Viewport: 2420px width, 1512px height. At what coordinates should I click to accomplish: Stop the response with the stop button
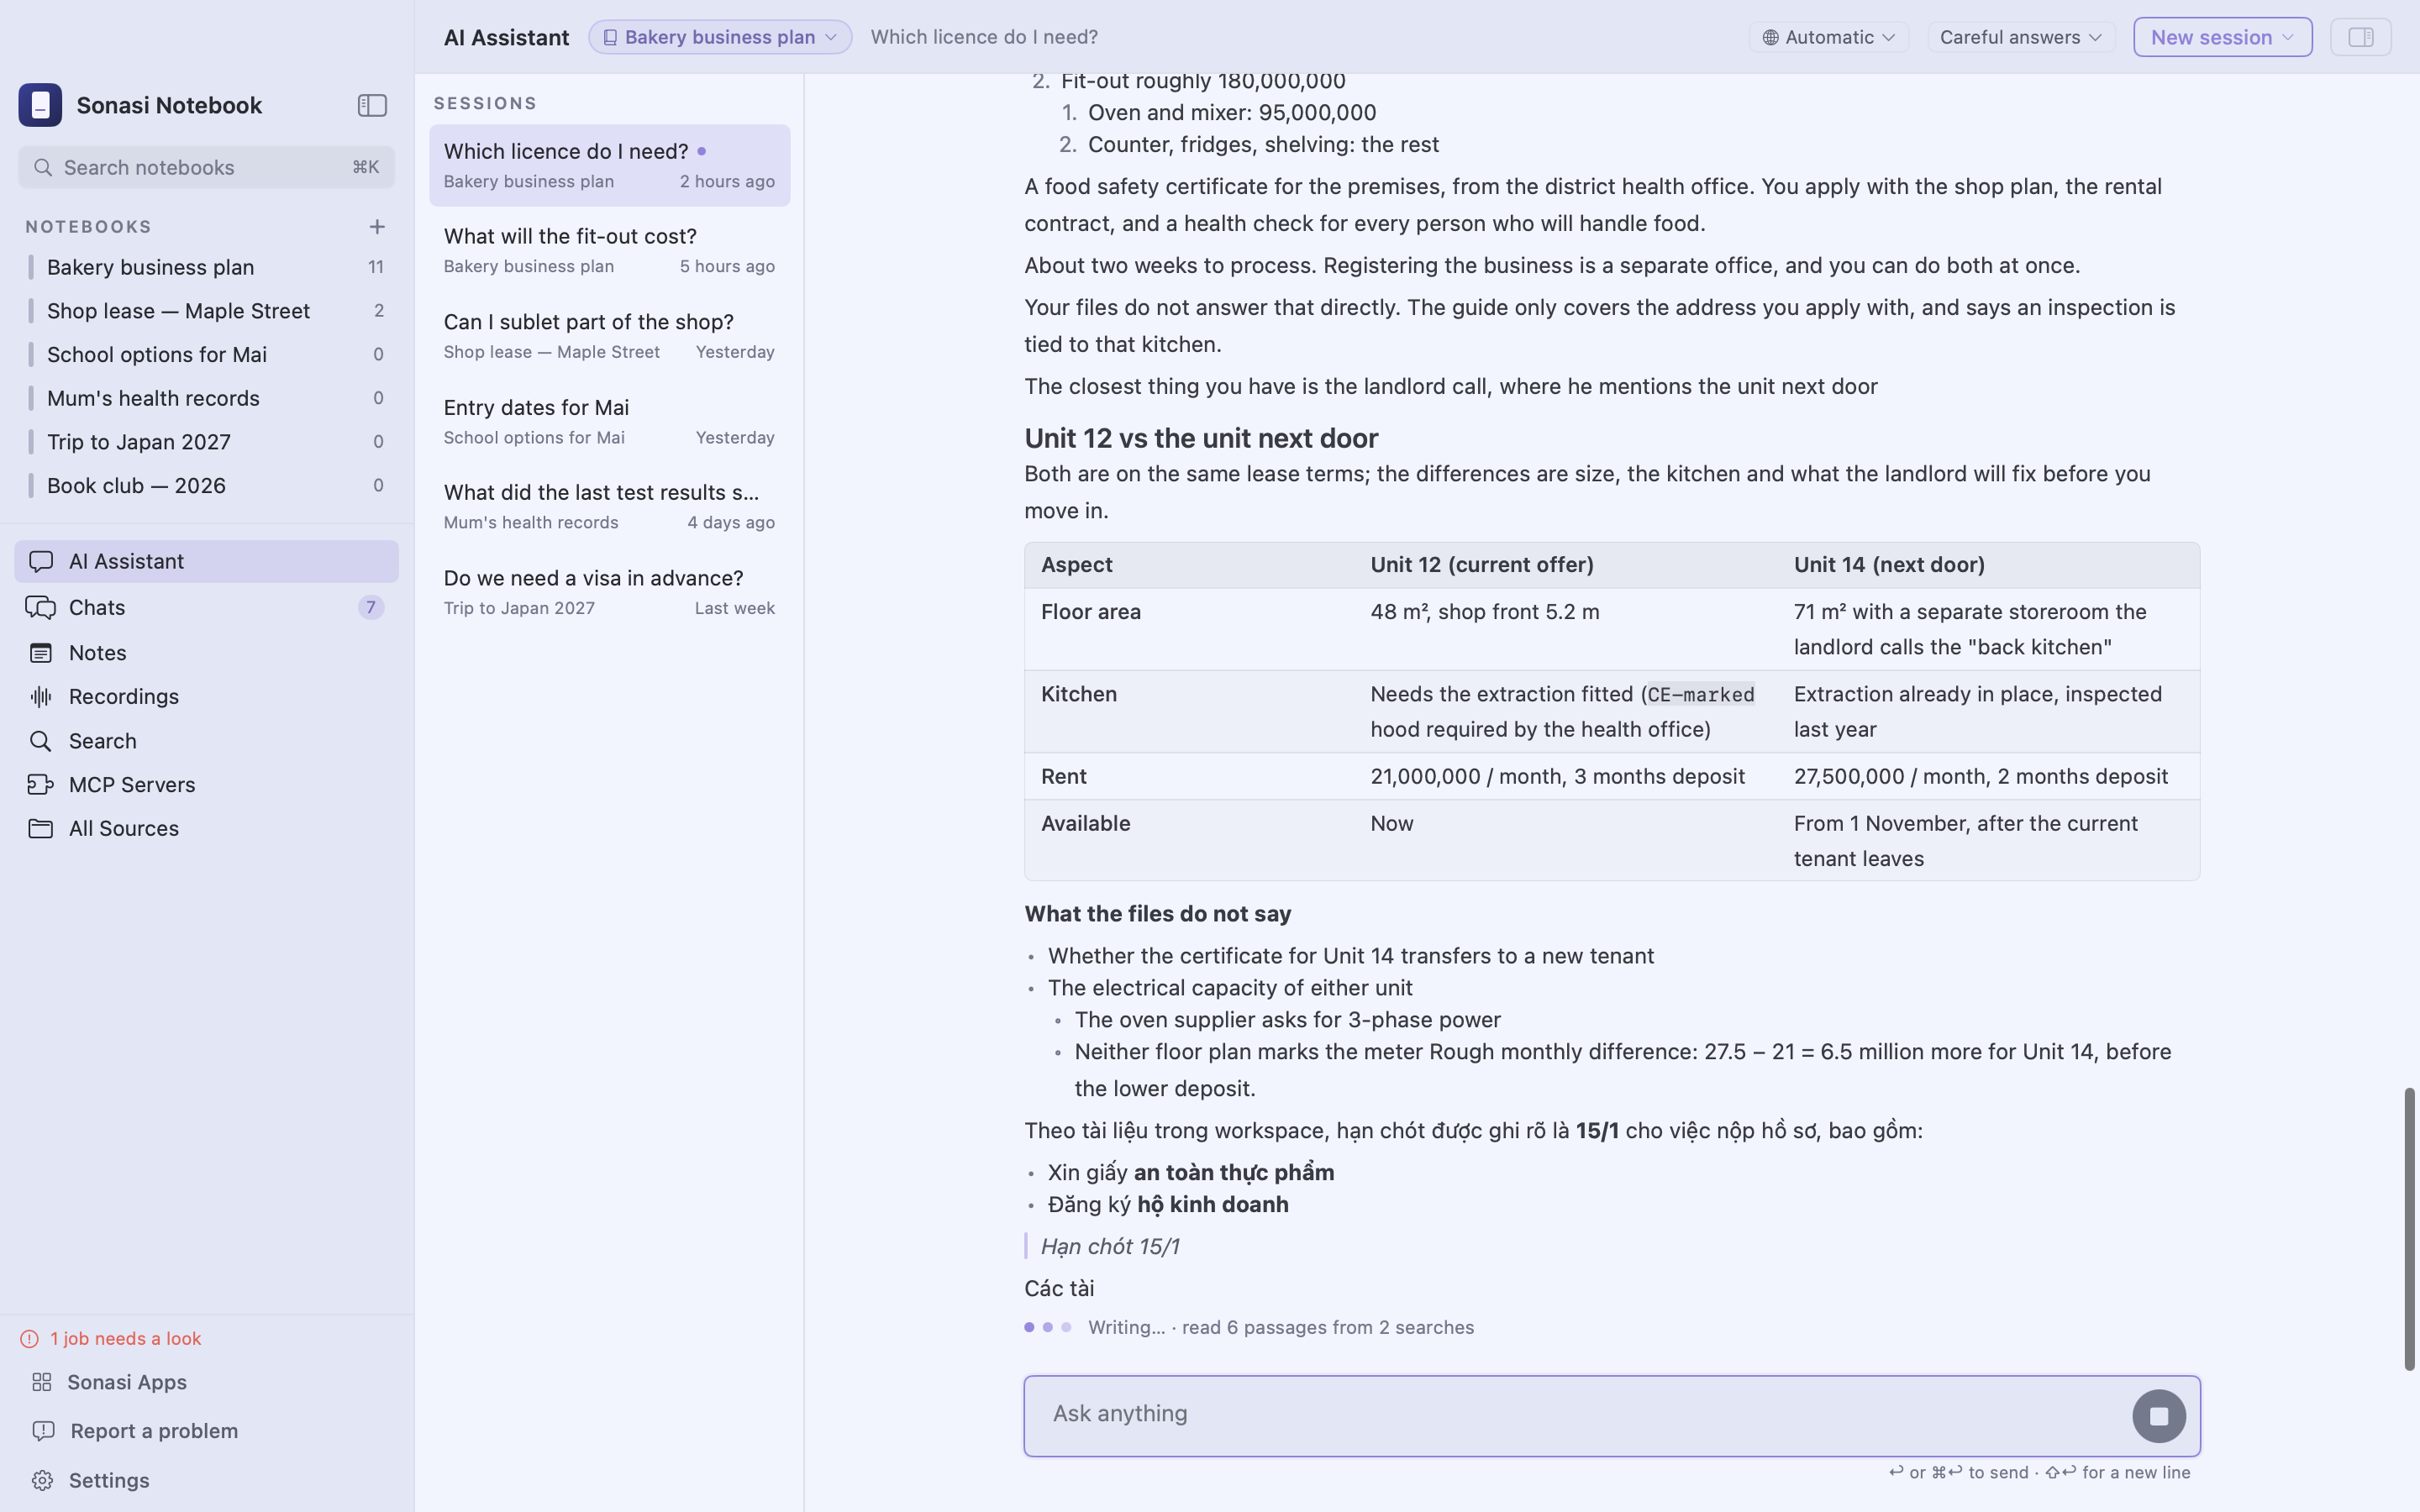(2159, 1416)
